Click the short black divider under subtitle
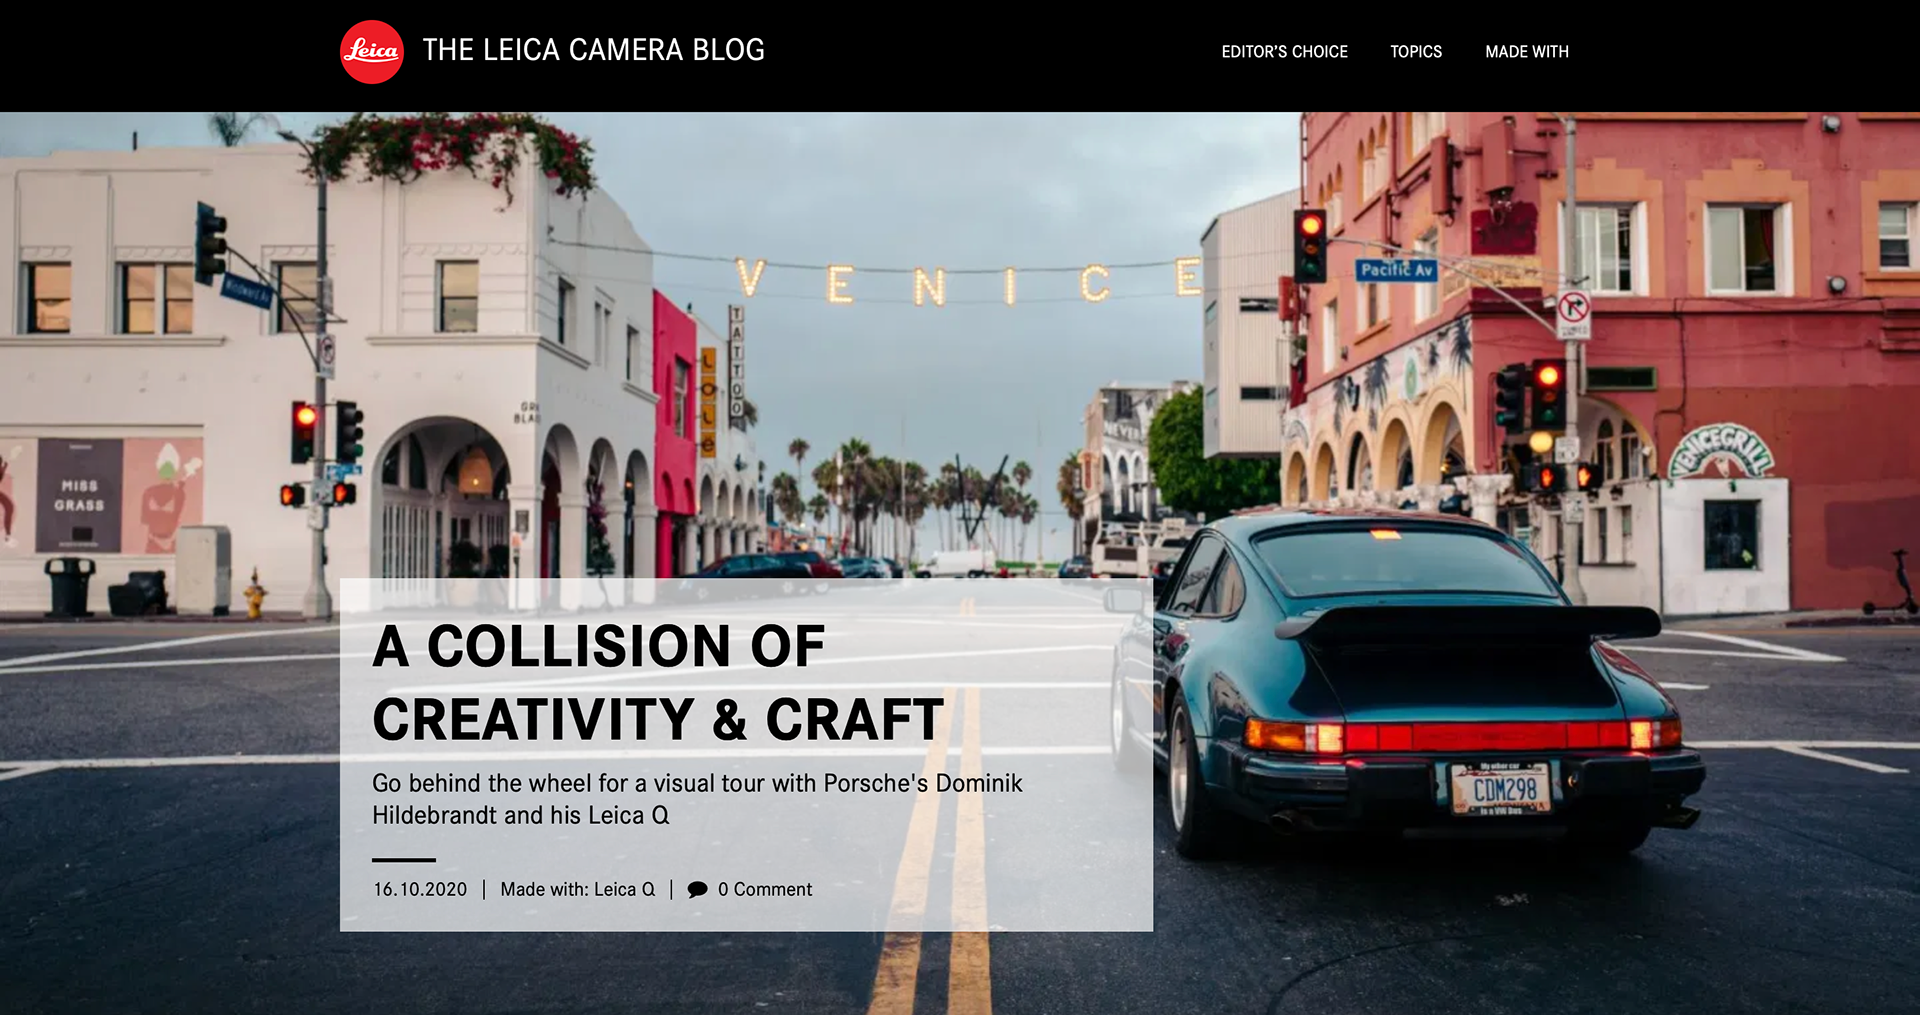This screenshot has width=1920, height=1015. click(x=404, y=859)
